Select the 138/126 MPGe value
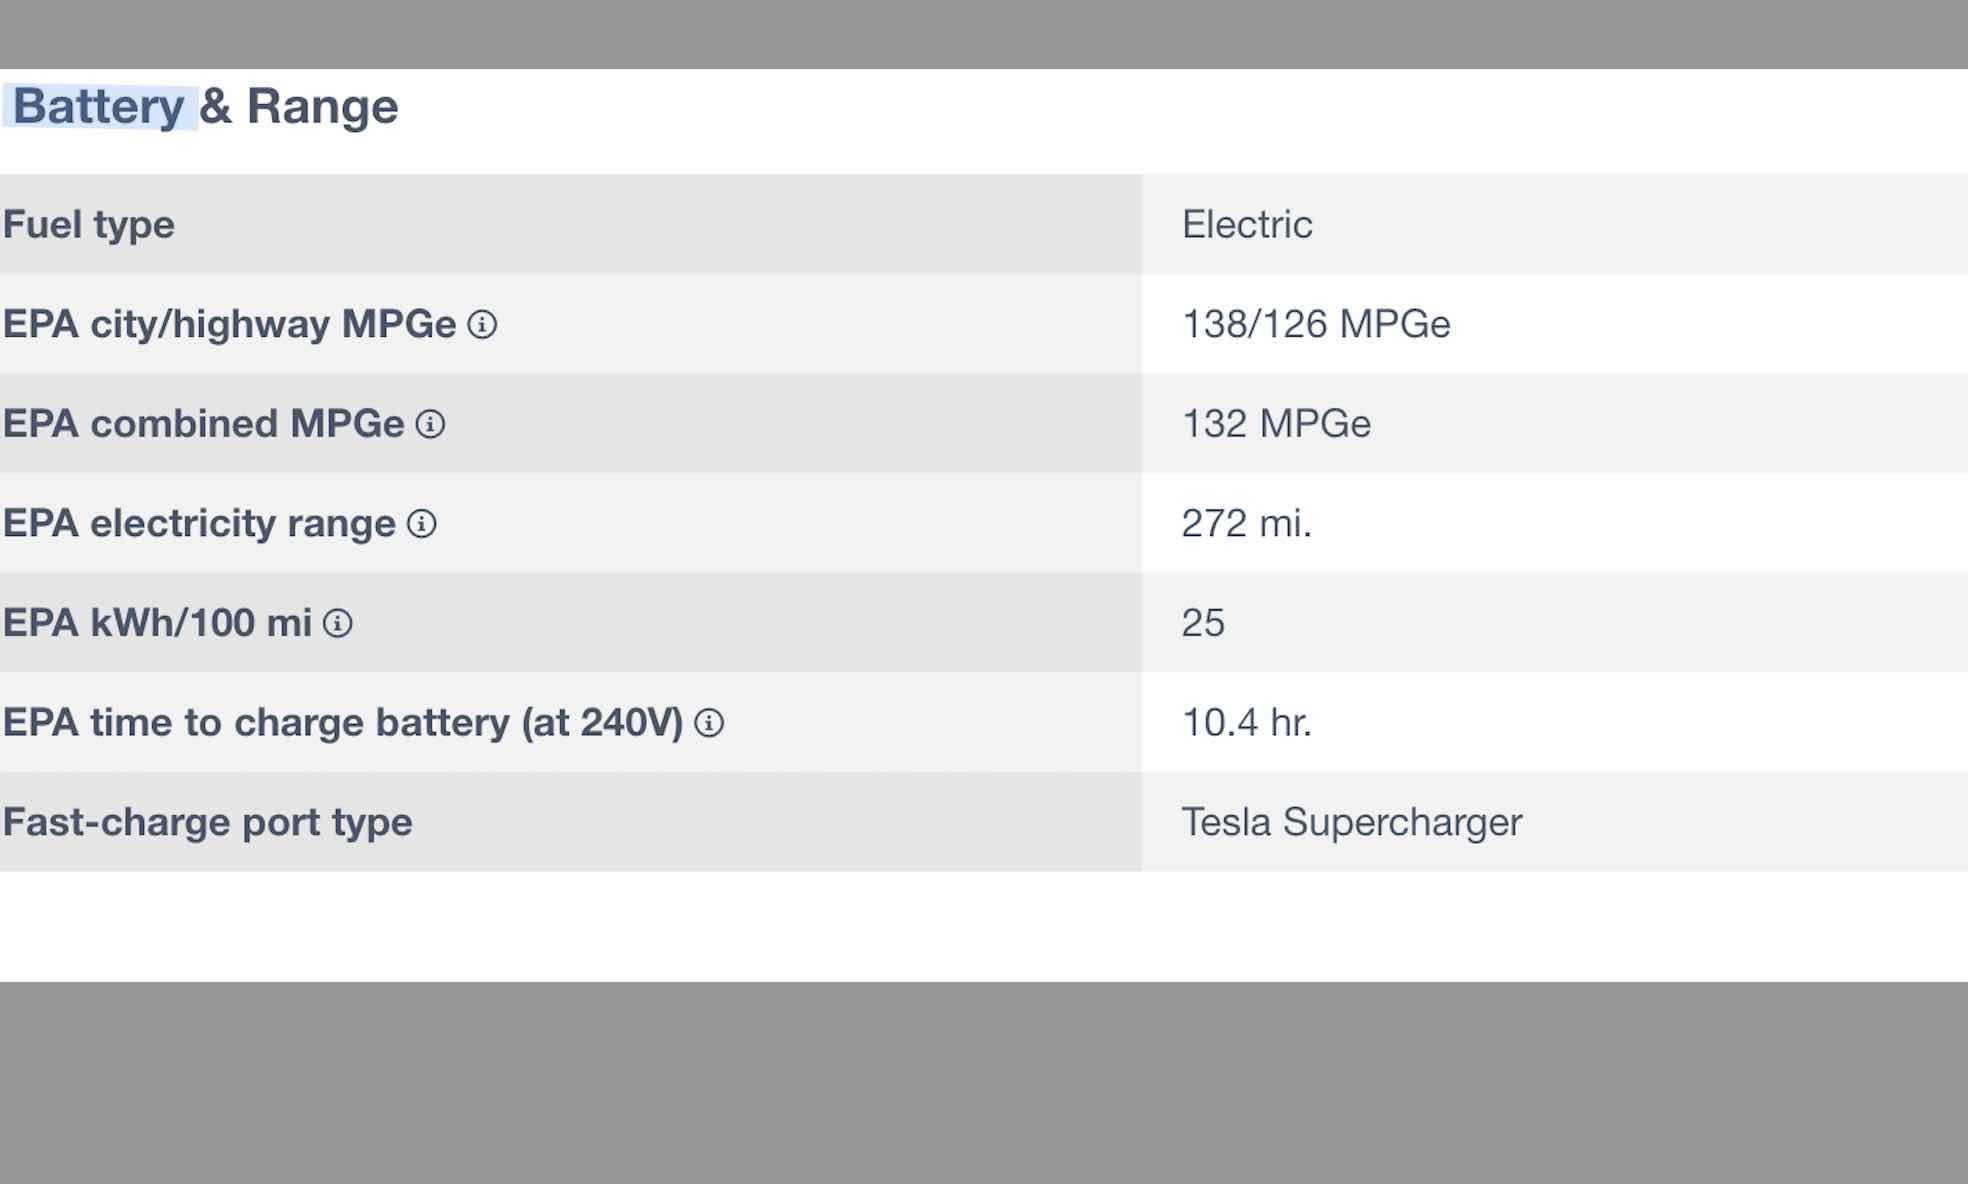Screen dimensions: 1968x1184 (1316, 325)
